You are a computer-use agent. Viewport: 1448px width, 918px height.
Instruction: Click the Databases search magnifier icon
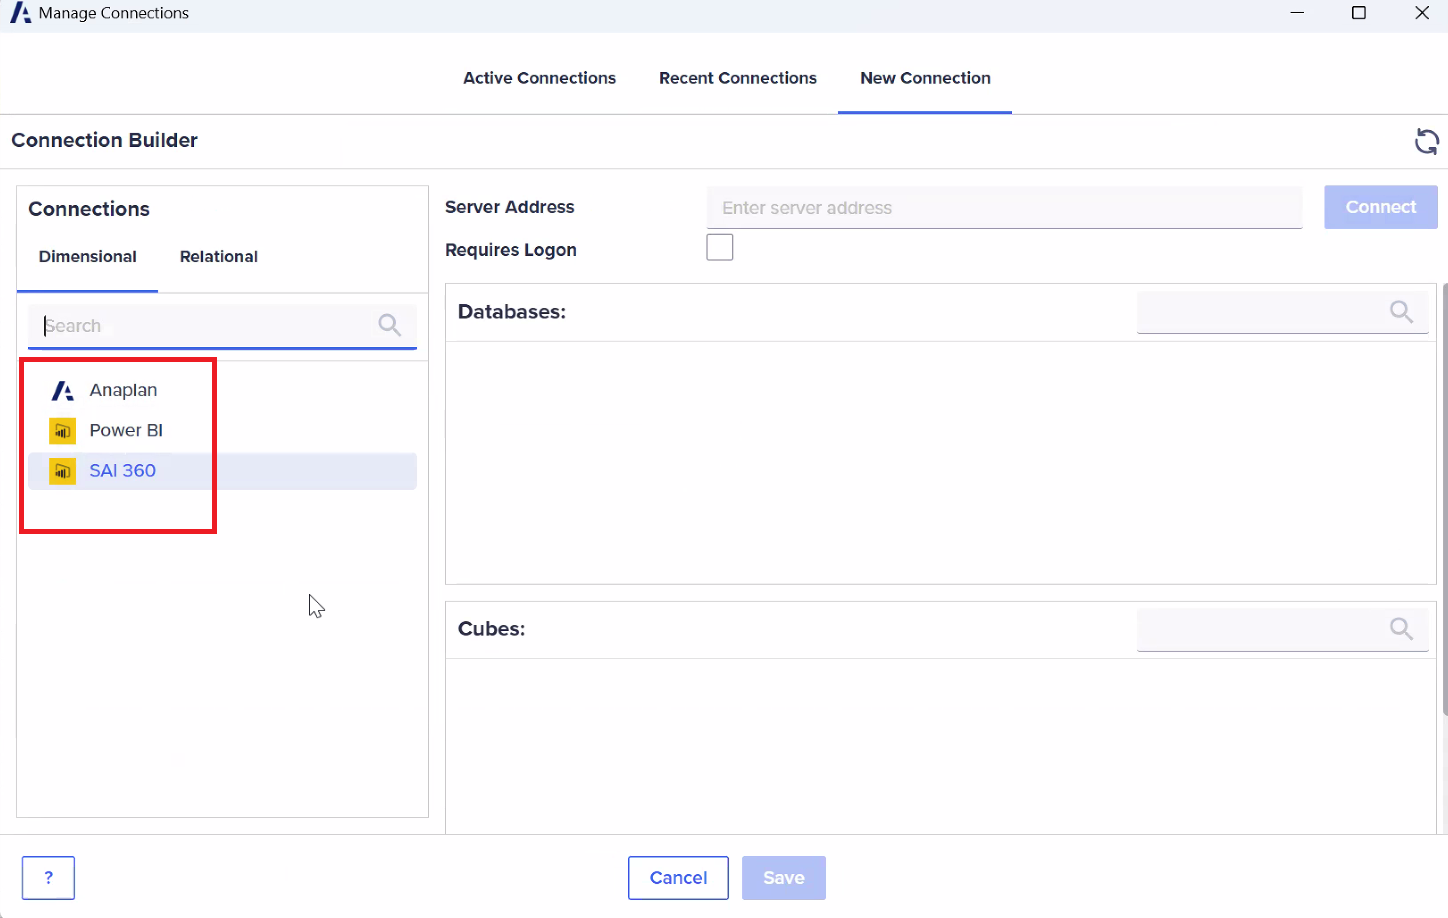pos(1401,312)
